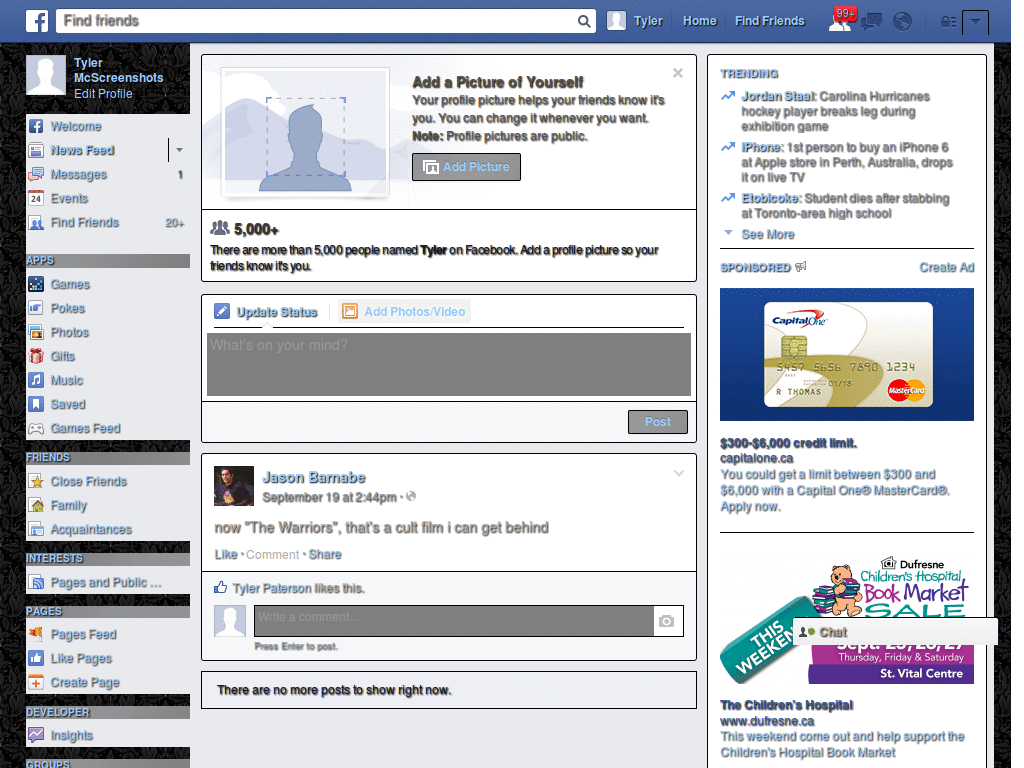Image resolution: width=1024 pixels, height=768 pixels.
Task: Click Tyler McScreenshots profile picture in sidebar
Action: coord(46,75)
